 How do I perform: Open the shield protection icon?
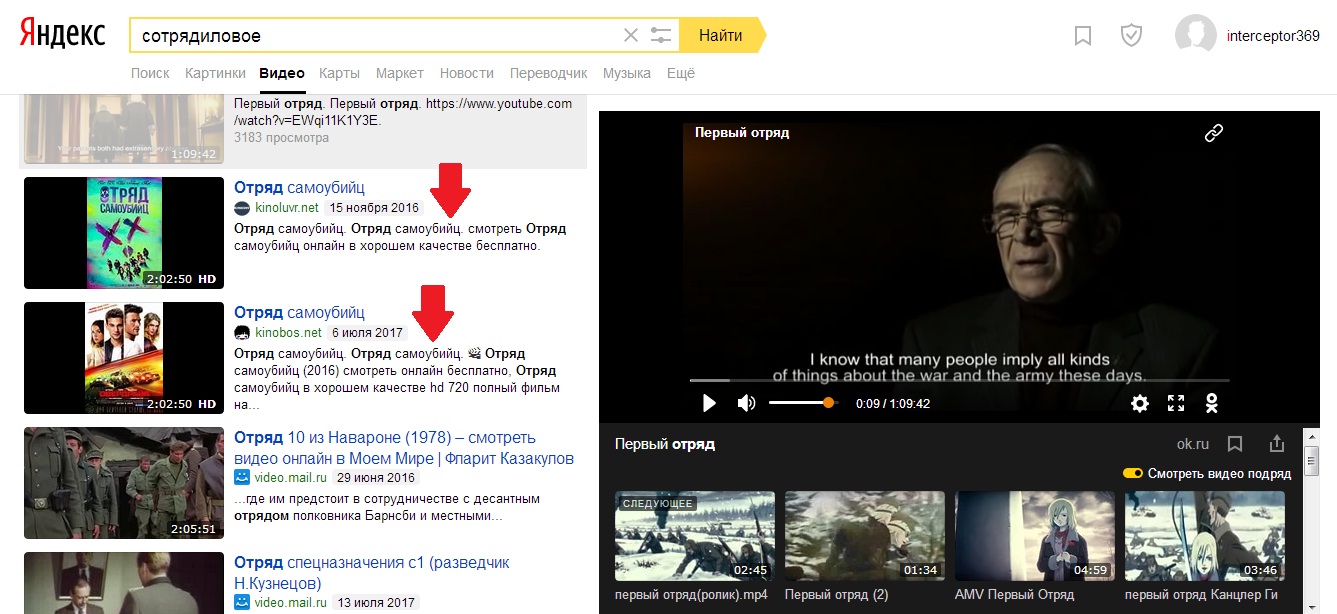coord(1131,36)
